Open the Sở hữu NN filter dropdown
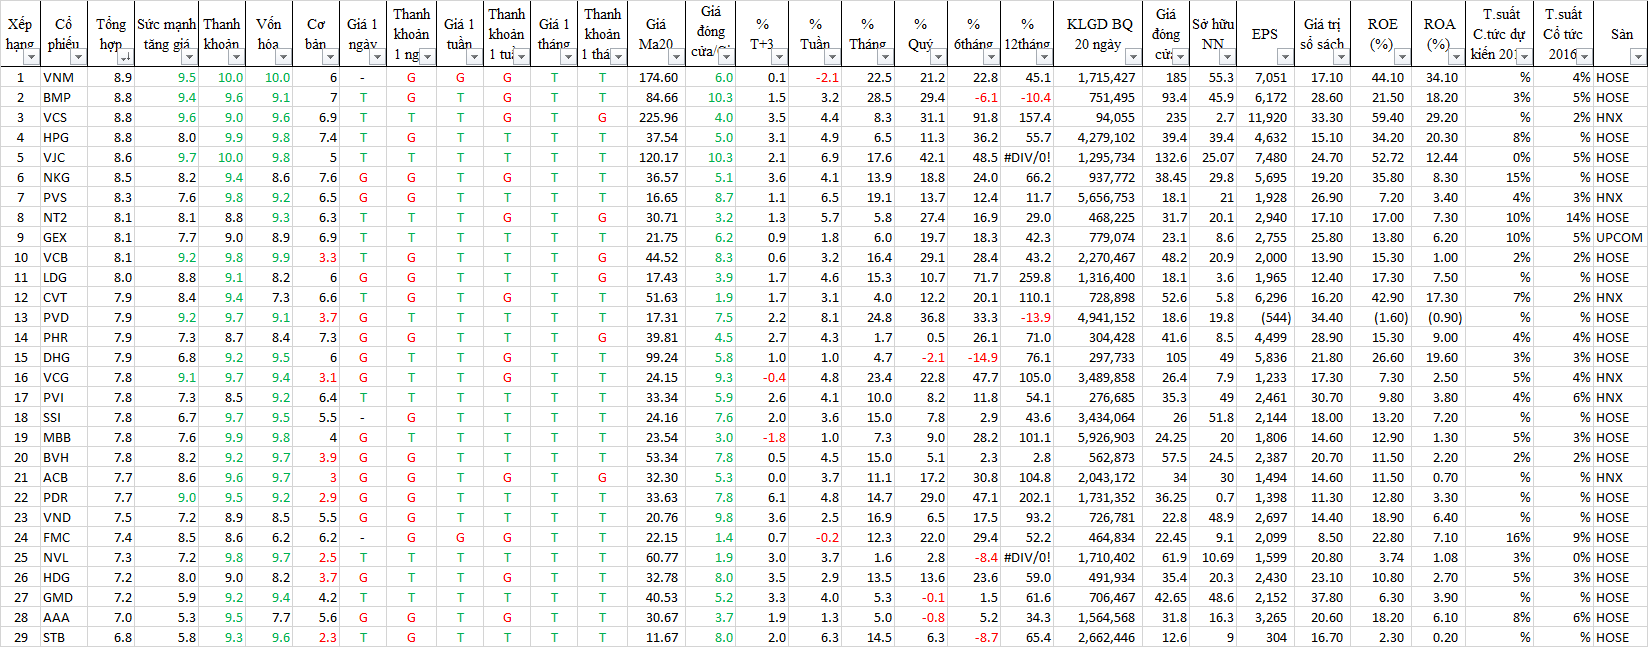Screen dimensions: 1648x647 pyautogui.click(x=1228, y=57)
